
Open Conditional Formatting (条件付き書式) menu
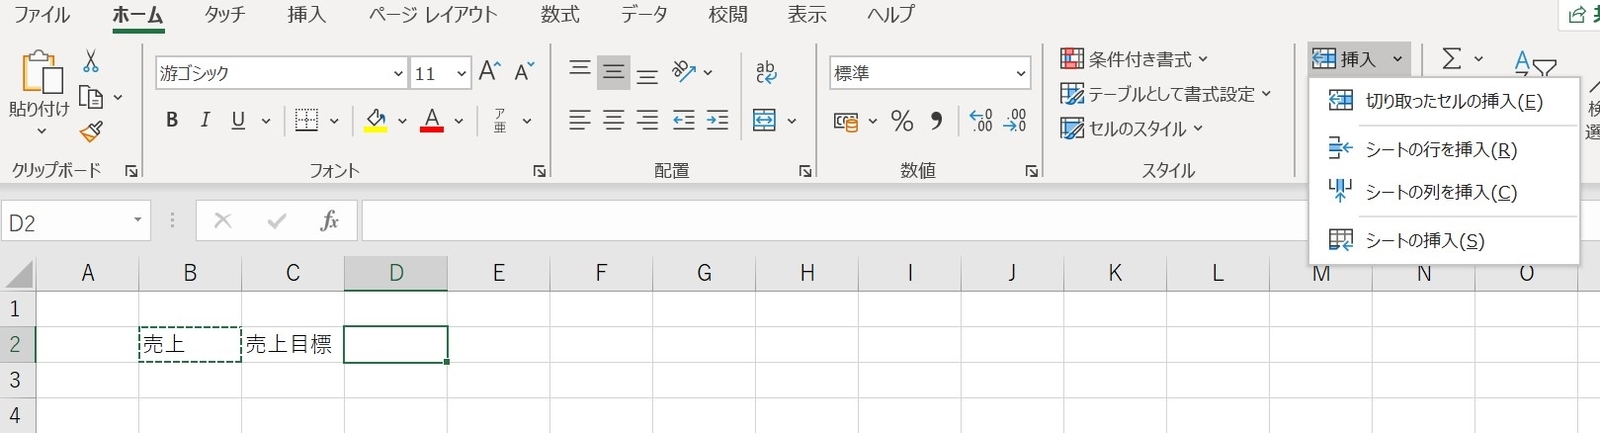(x=1134, y=59)
